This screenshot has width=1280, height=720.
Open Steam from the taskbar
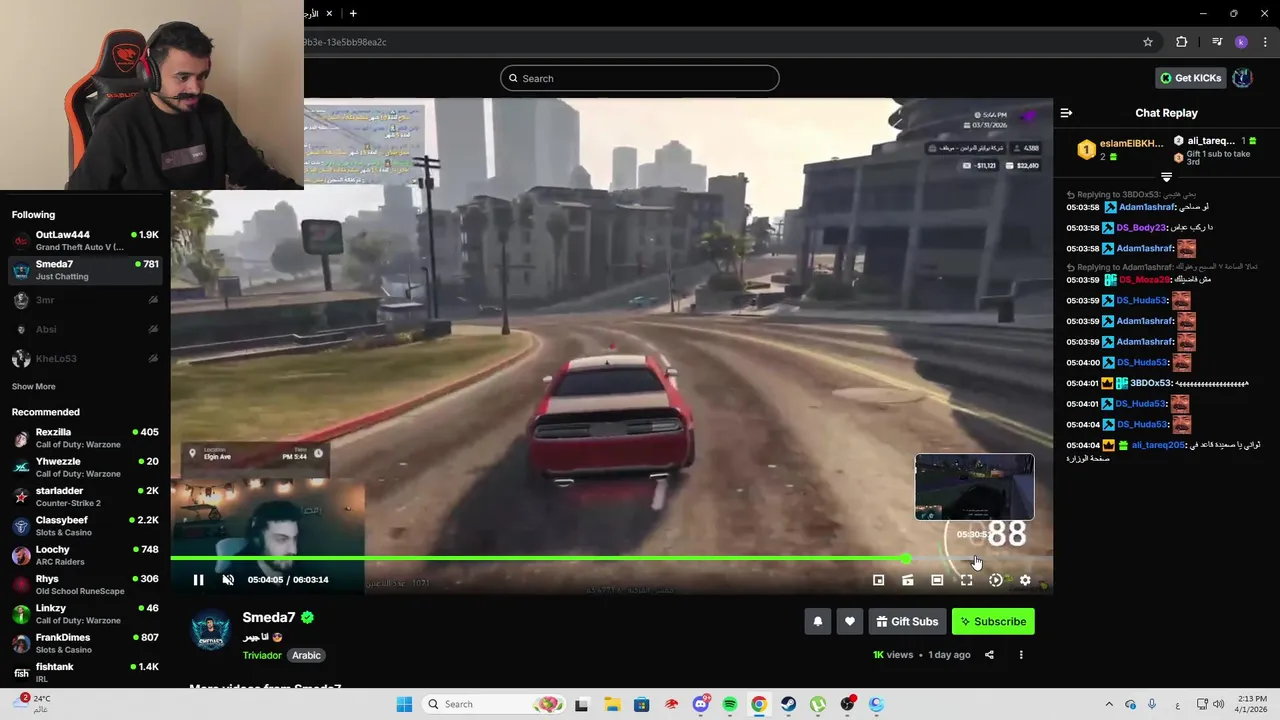click(x=789, y=704)
